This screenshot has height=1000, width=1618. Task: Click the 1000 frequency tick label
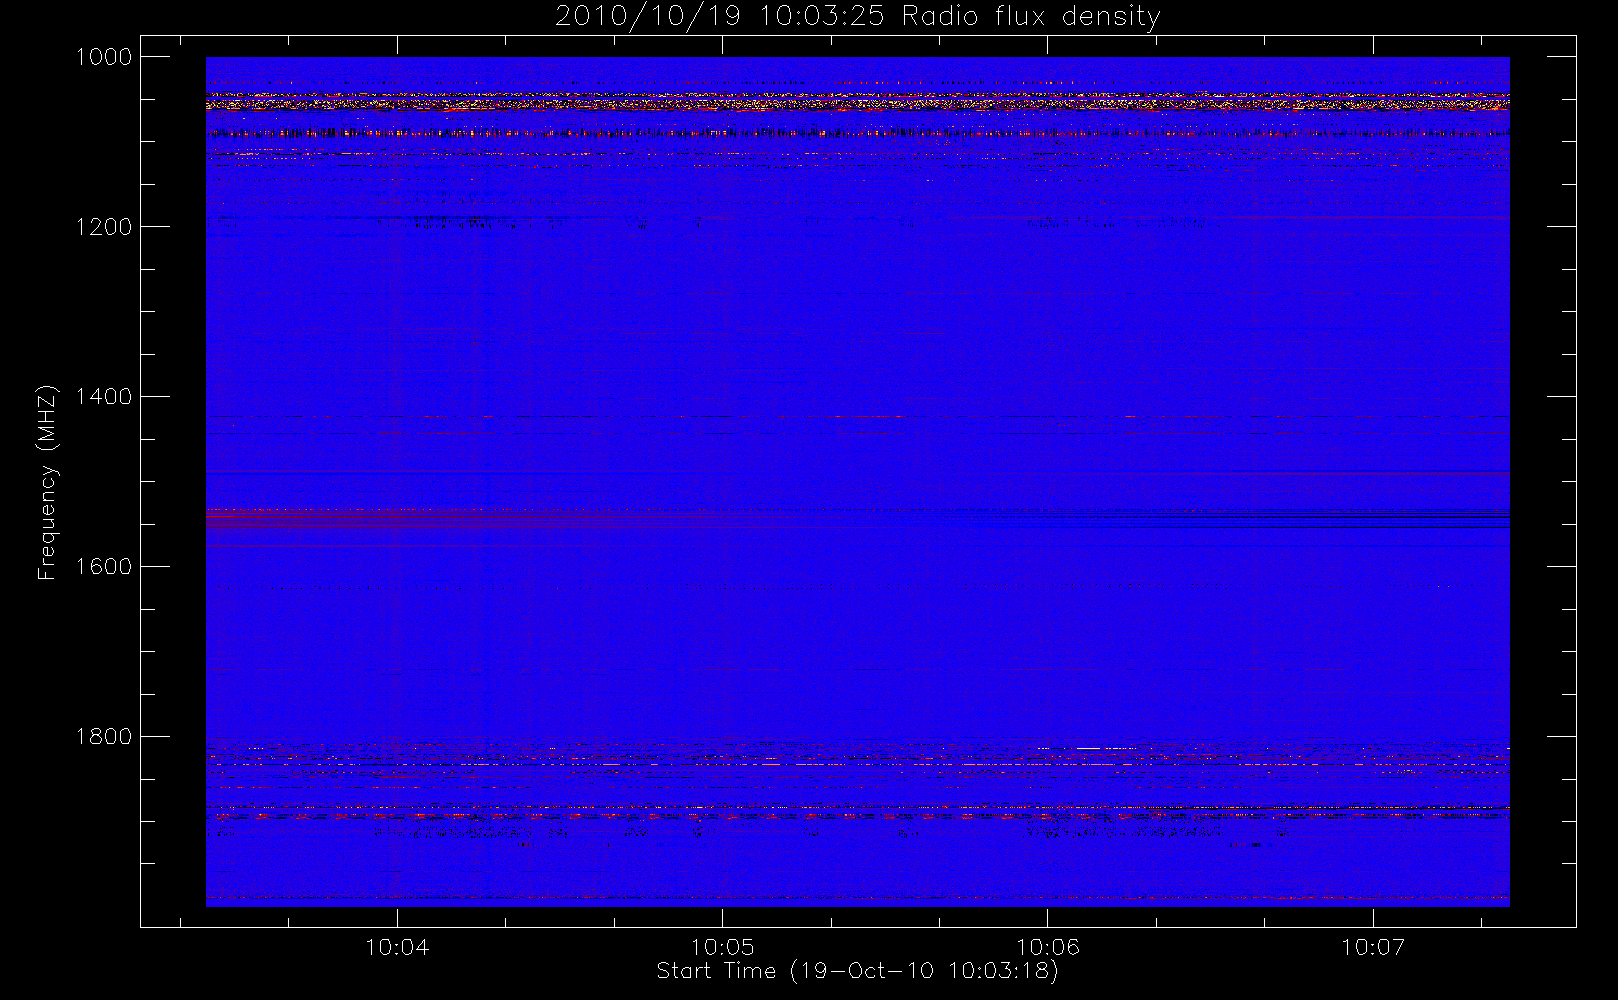point(104,57)
